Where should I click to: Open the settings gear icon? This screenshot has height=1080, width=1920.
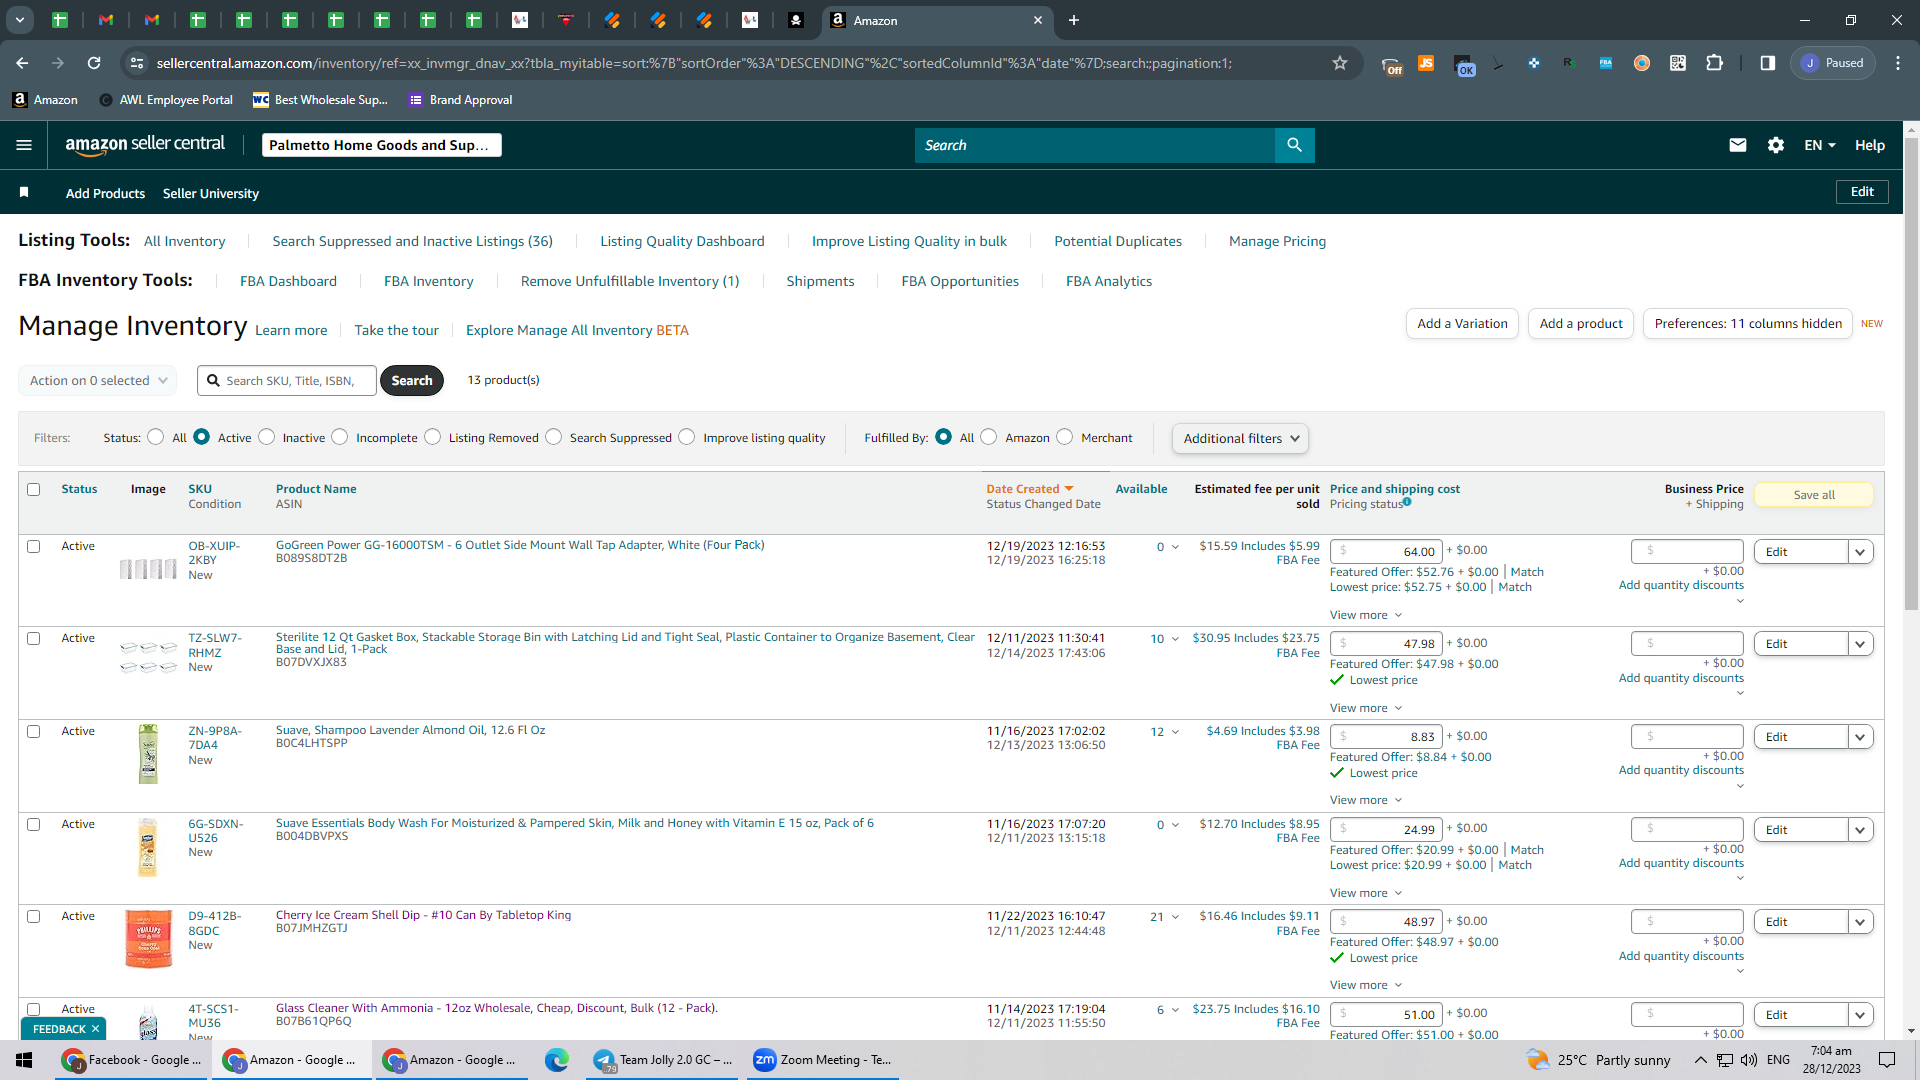point(1776,145)
